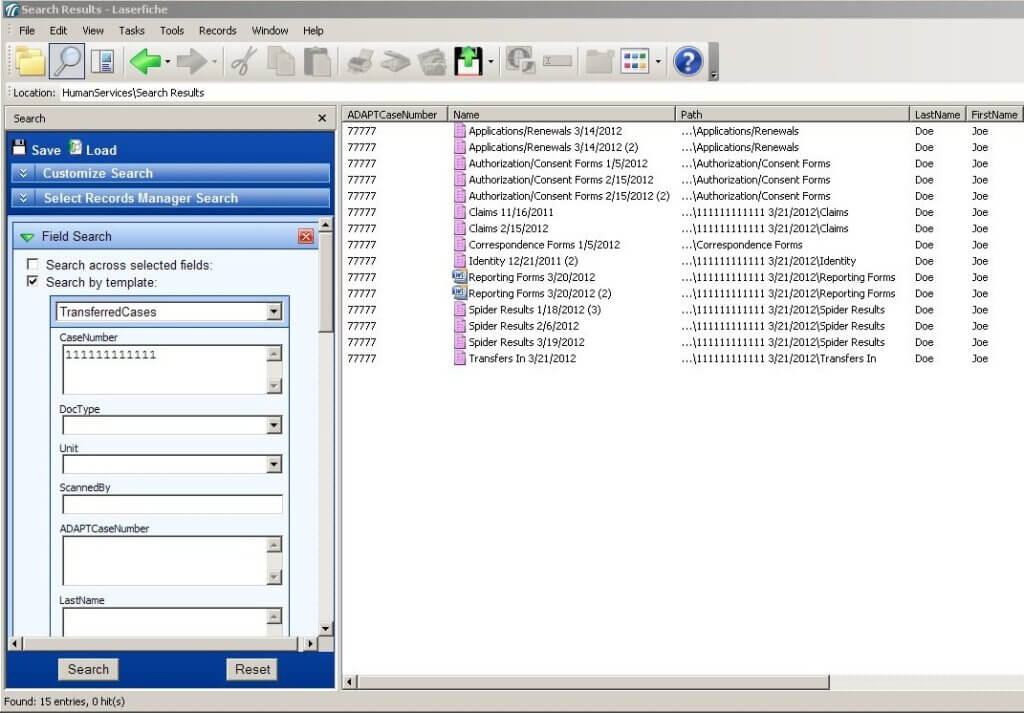
Task: Open back arrow history dropdown
Action: coord(168,62)
